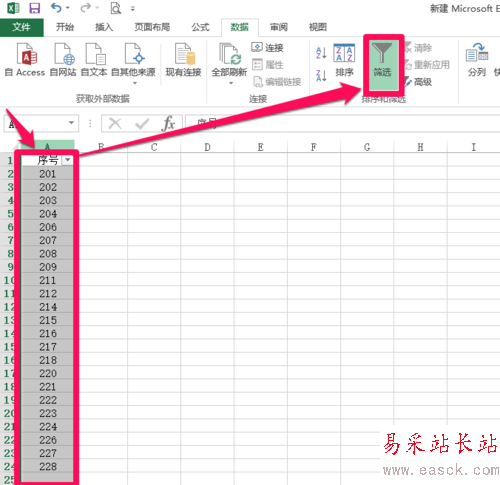Click cell containing 228
500x485 pixels.
pyautogui.click(x=47, y=466)
